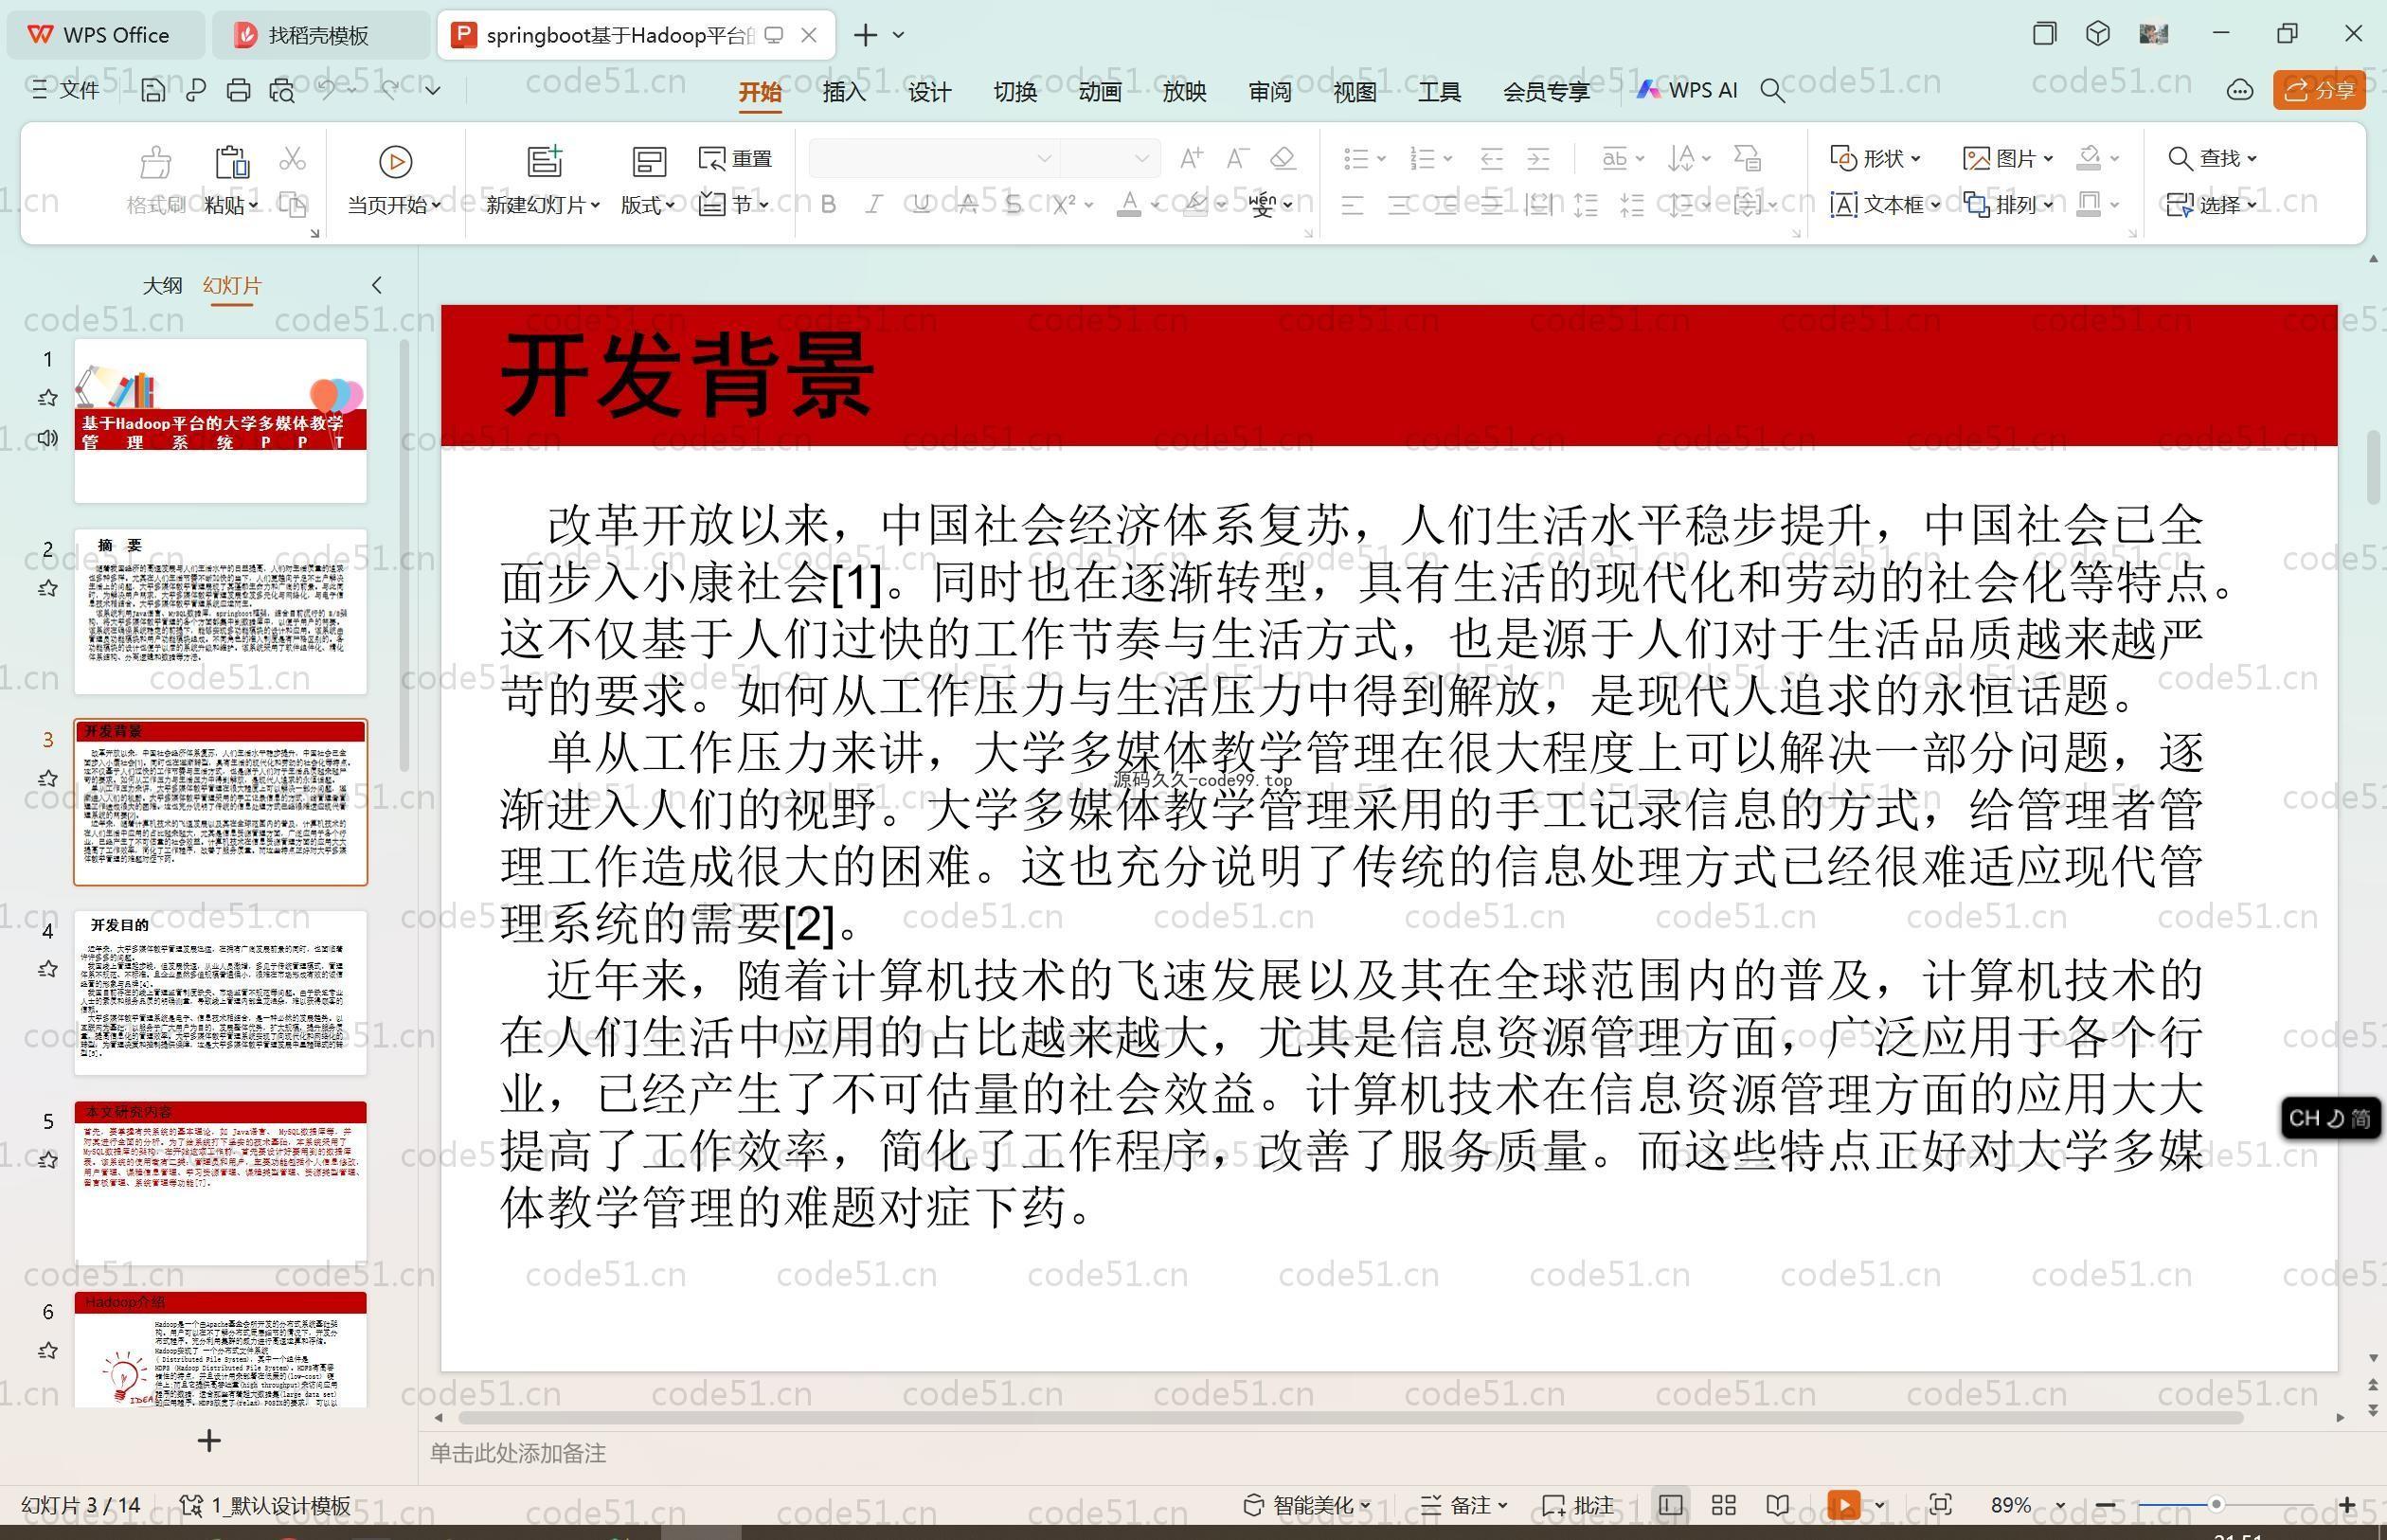Click the Undo arrow icon
Screen dimensions: 2387x1540
tap(327, 90)
